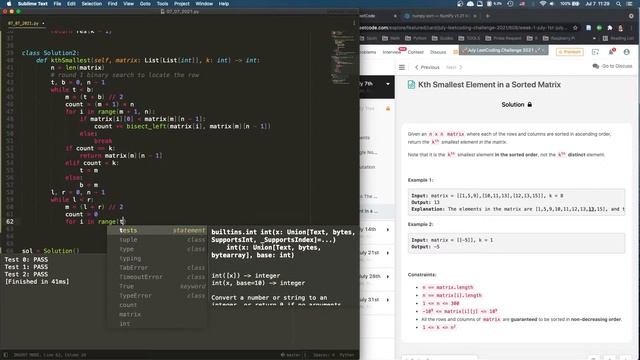640x360 pixels.
Task: Open the Apple menu
Action: coord(9,4)
